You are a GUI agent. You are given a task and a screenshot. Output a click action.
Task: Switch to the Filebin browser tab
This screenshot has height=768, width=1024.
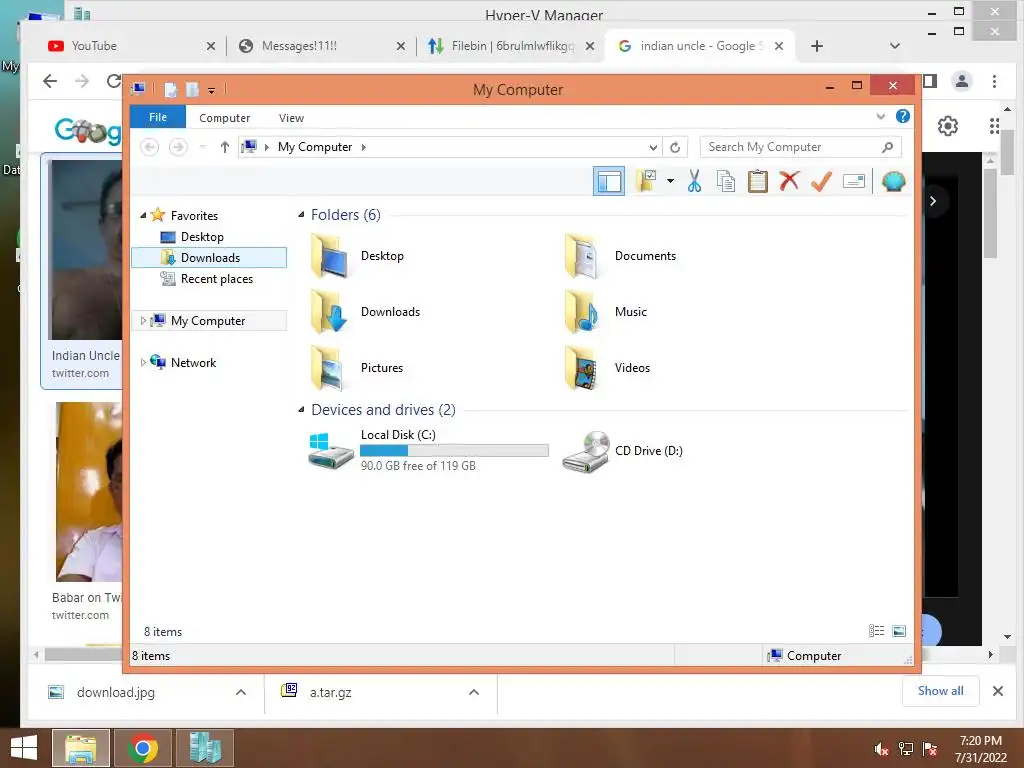(509, 46)
